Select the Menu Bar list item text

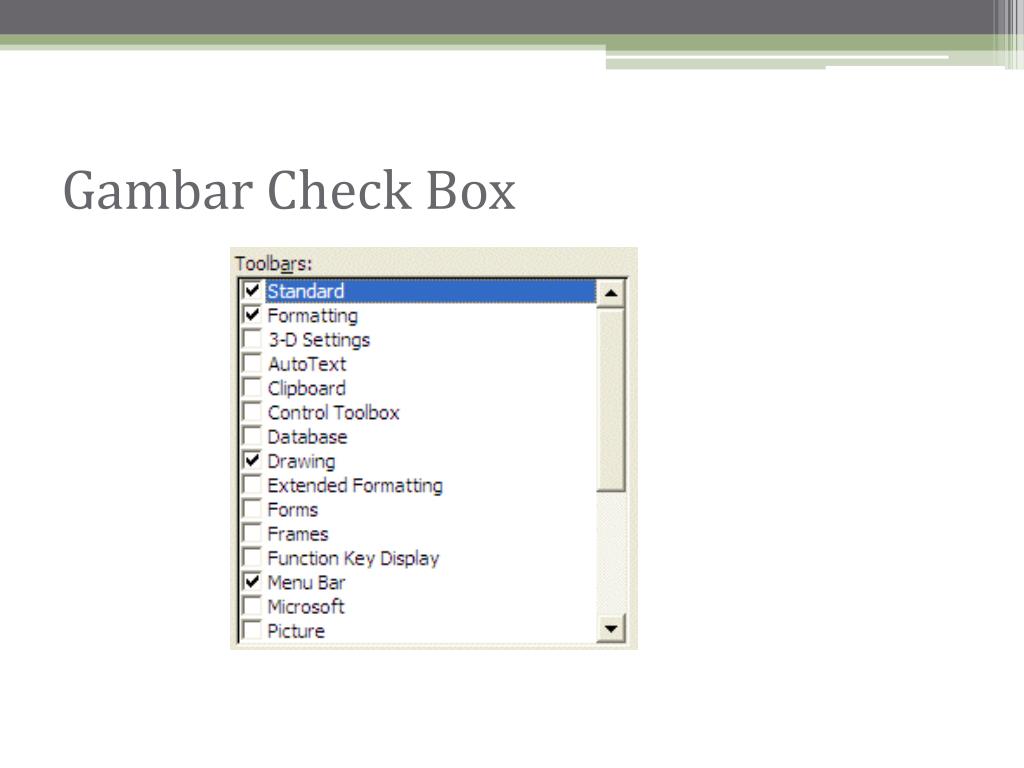(x=306, y=583)
